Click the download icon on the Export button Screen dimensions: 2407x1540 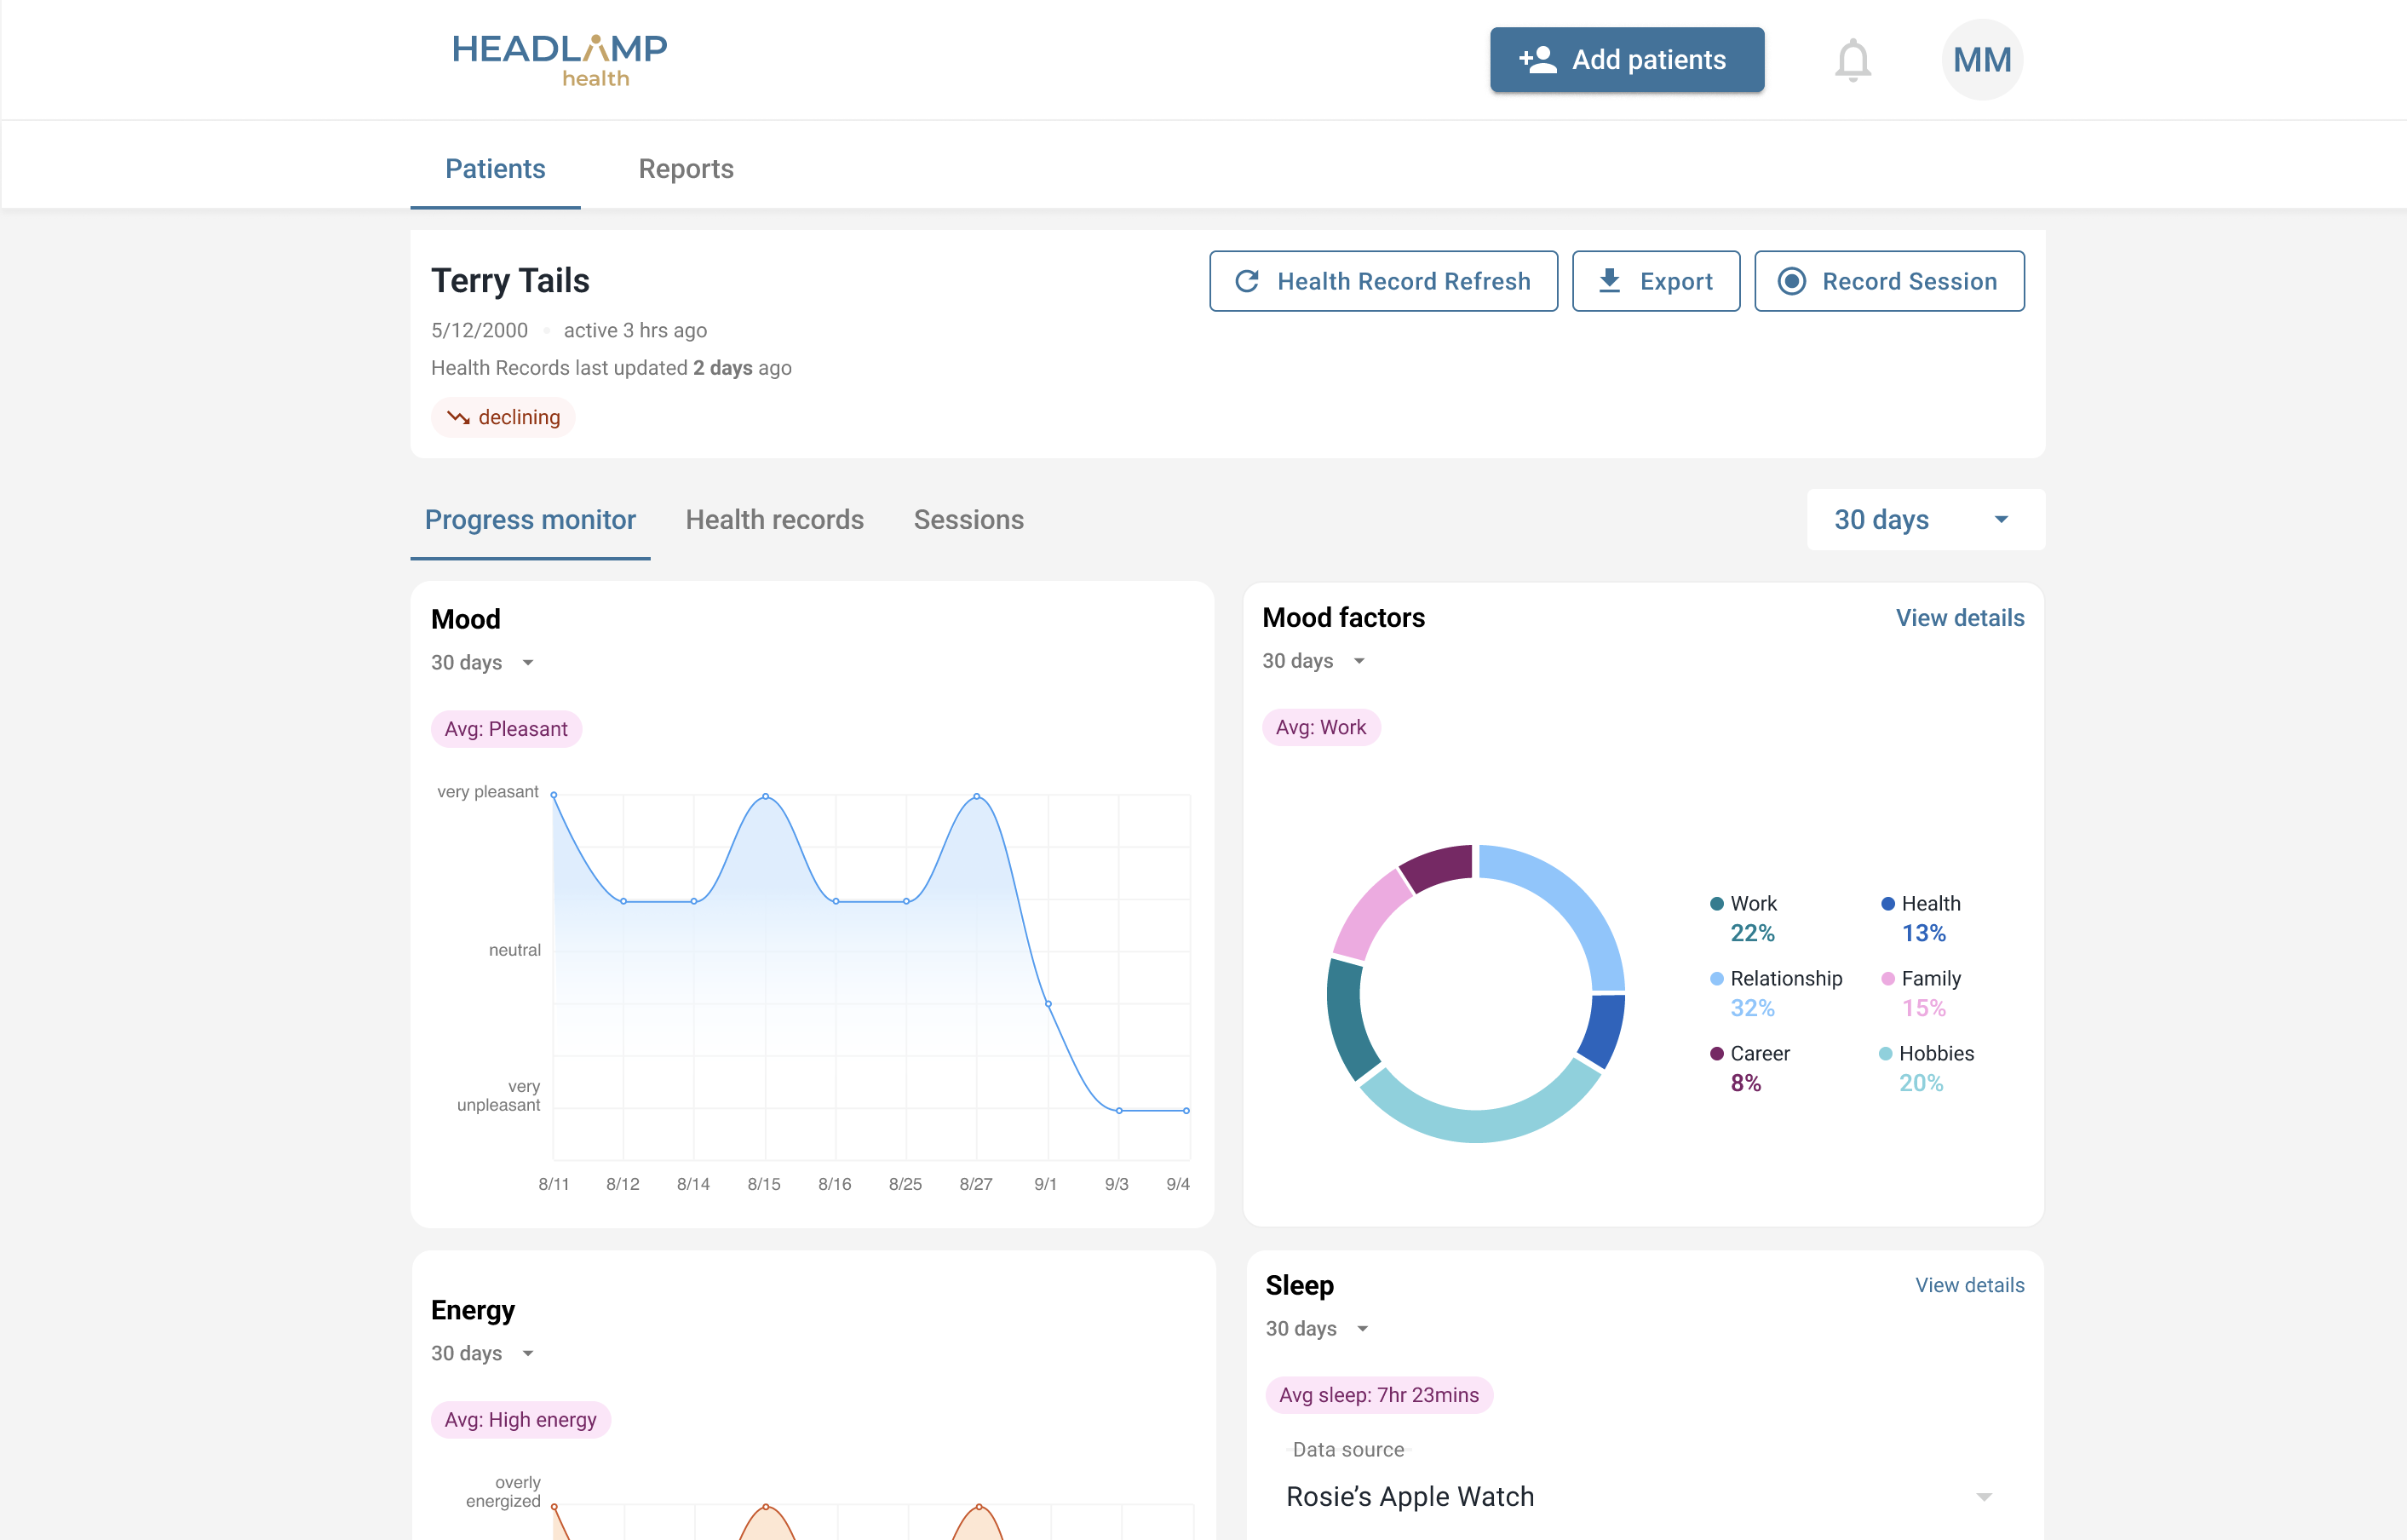click(1609, 281)
